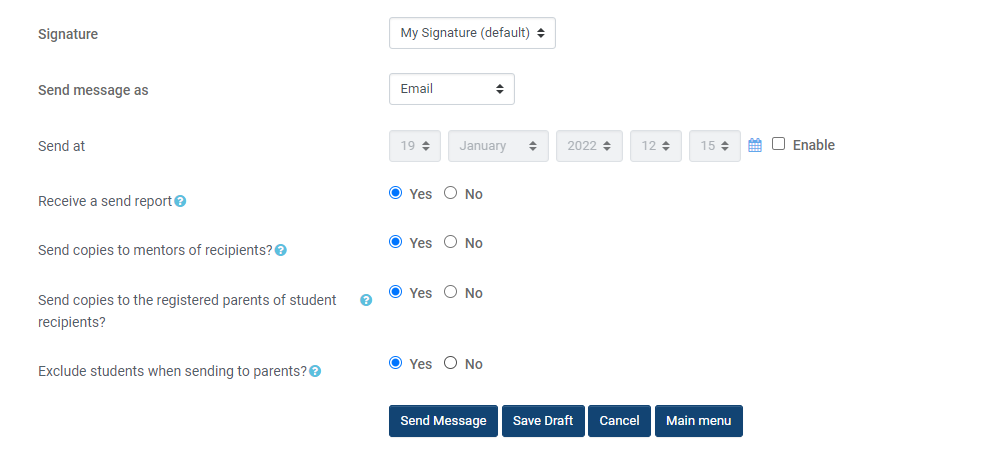This screenshot has width=994, height=453.
Task: Open the My Signature dropdown
Action: click(472, 33)
